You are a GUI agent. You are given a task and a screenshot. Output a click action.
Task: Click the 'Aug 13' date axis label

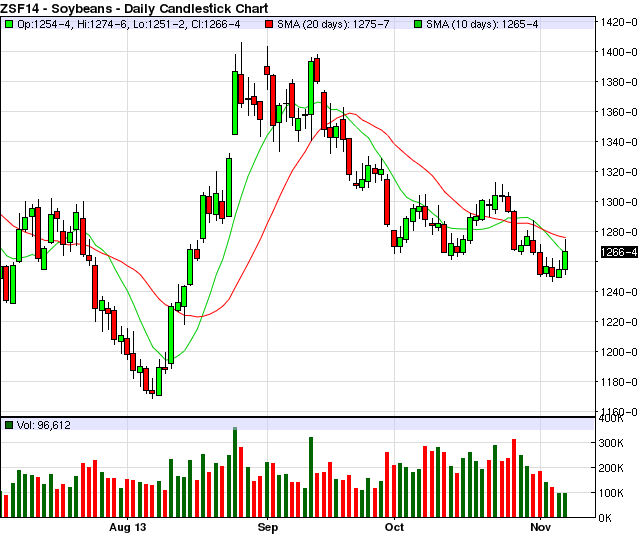click(x=127, y=527)
